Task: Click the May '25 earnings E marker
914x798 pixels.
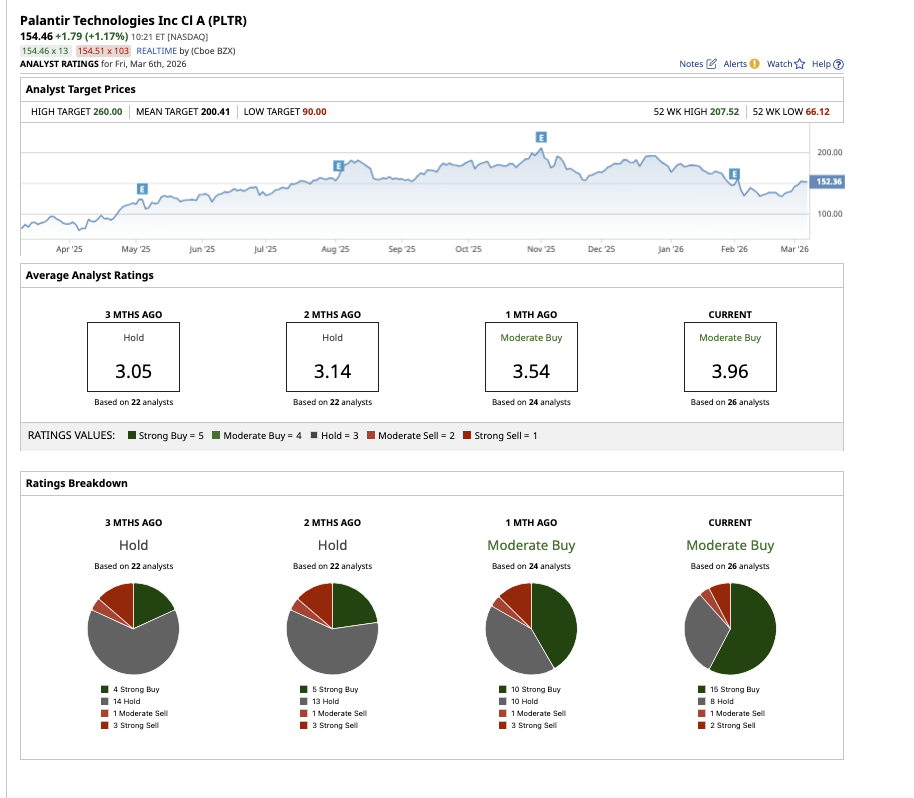Action: click(x=142, y=189)
